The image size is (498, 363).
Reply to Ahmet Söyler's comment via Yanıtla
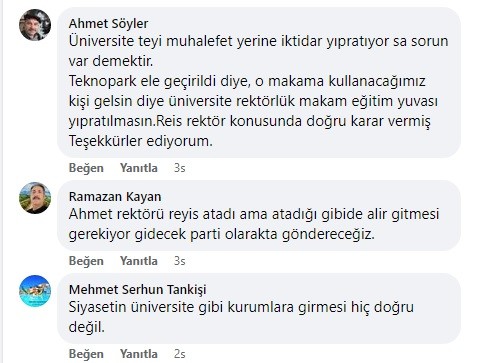pos(139,168)
